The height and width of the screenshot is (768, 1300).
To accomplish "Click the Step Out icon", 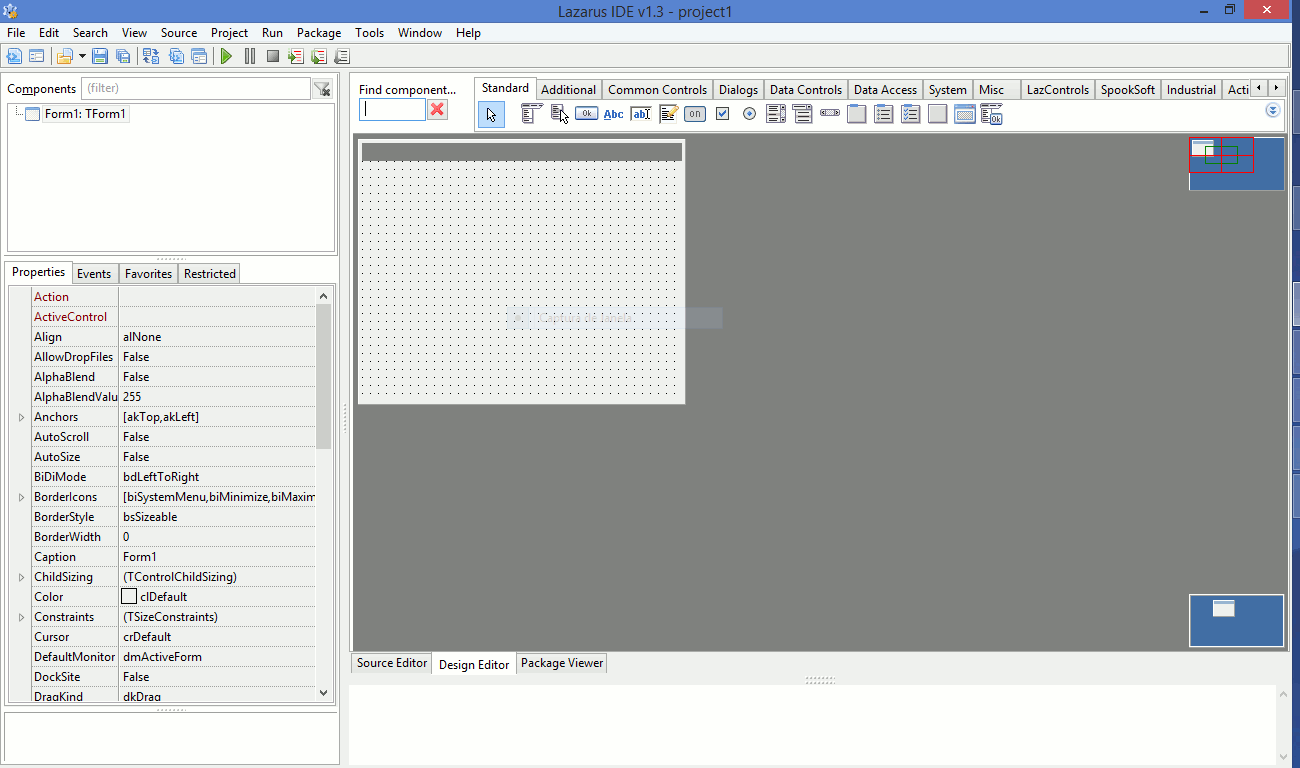I will coord(342,56).
